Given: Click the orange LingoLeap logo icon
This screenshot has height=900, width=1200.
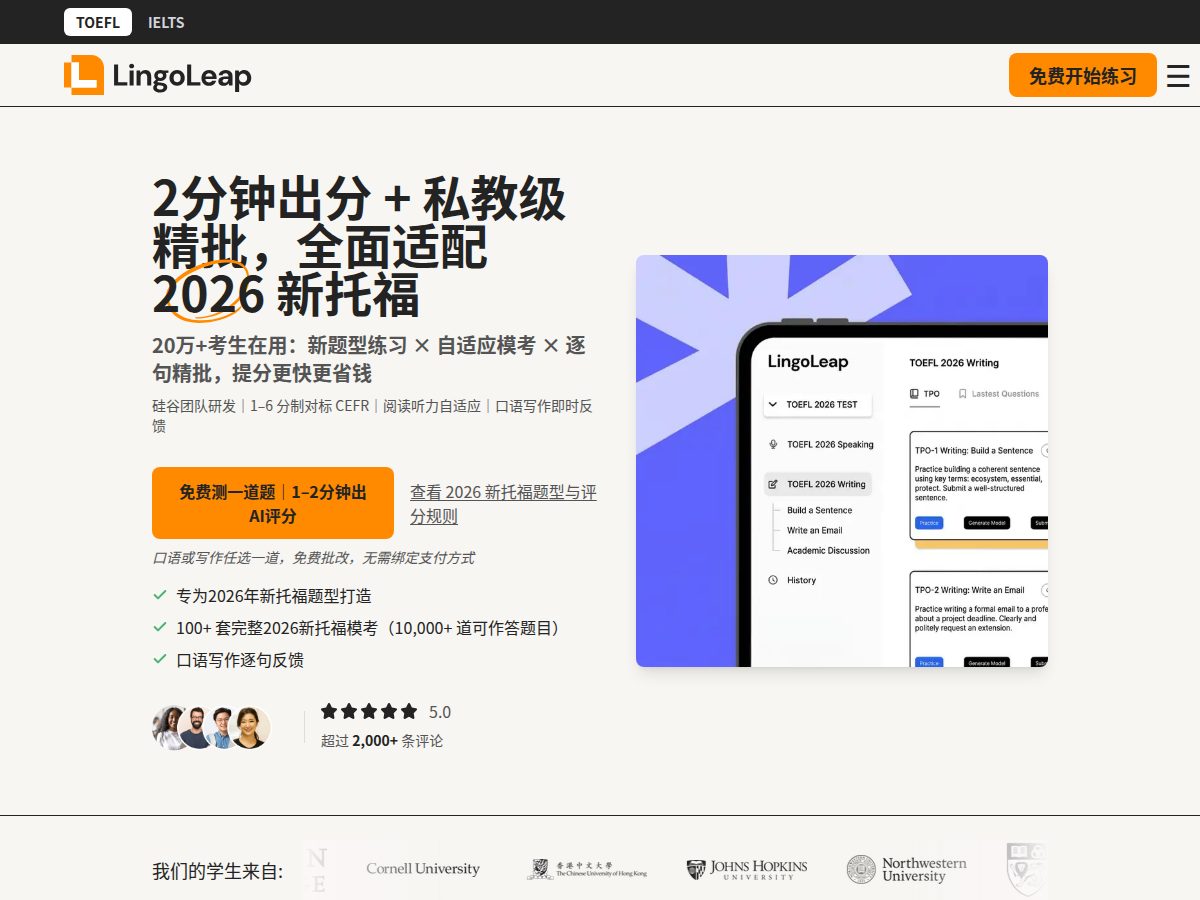Looking at the screenshot, I should tap(84, 76).
